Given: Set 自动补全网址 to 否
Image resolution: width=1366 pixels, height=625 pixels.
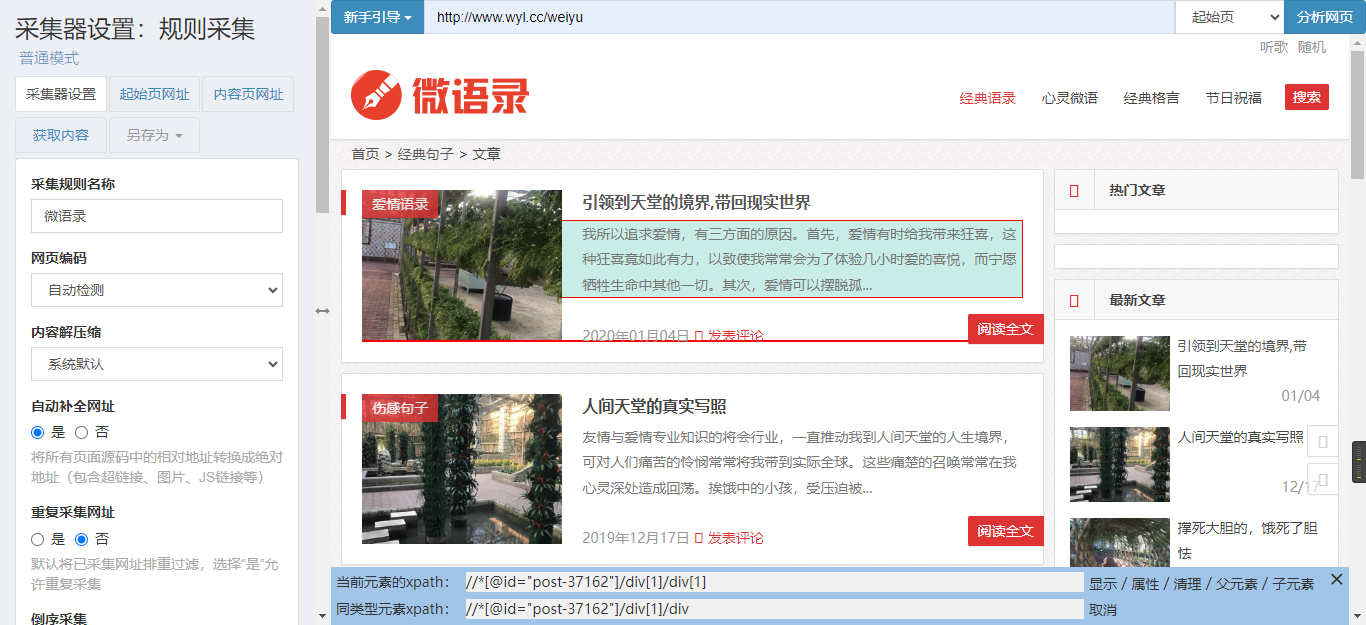Looking at the screenshot, I should click(x=82, y=433).
